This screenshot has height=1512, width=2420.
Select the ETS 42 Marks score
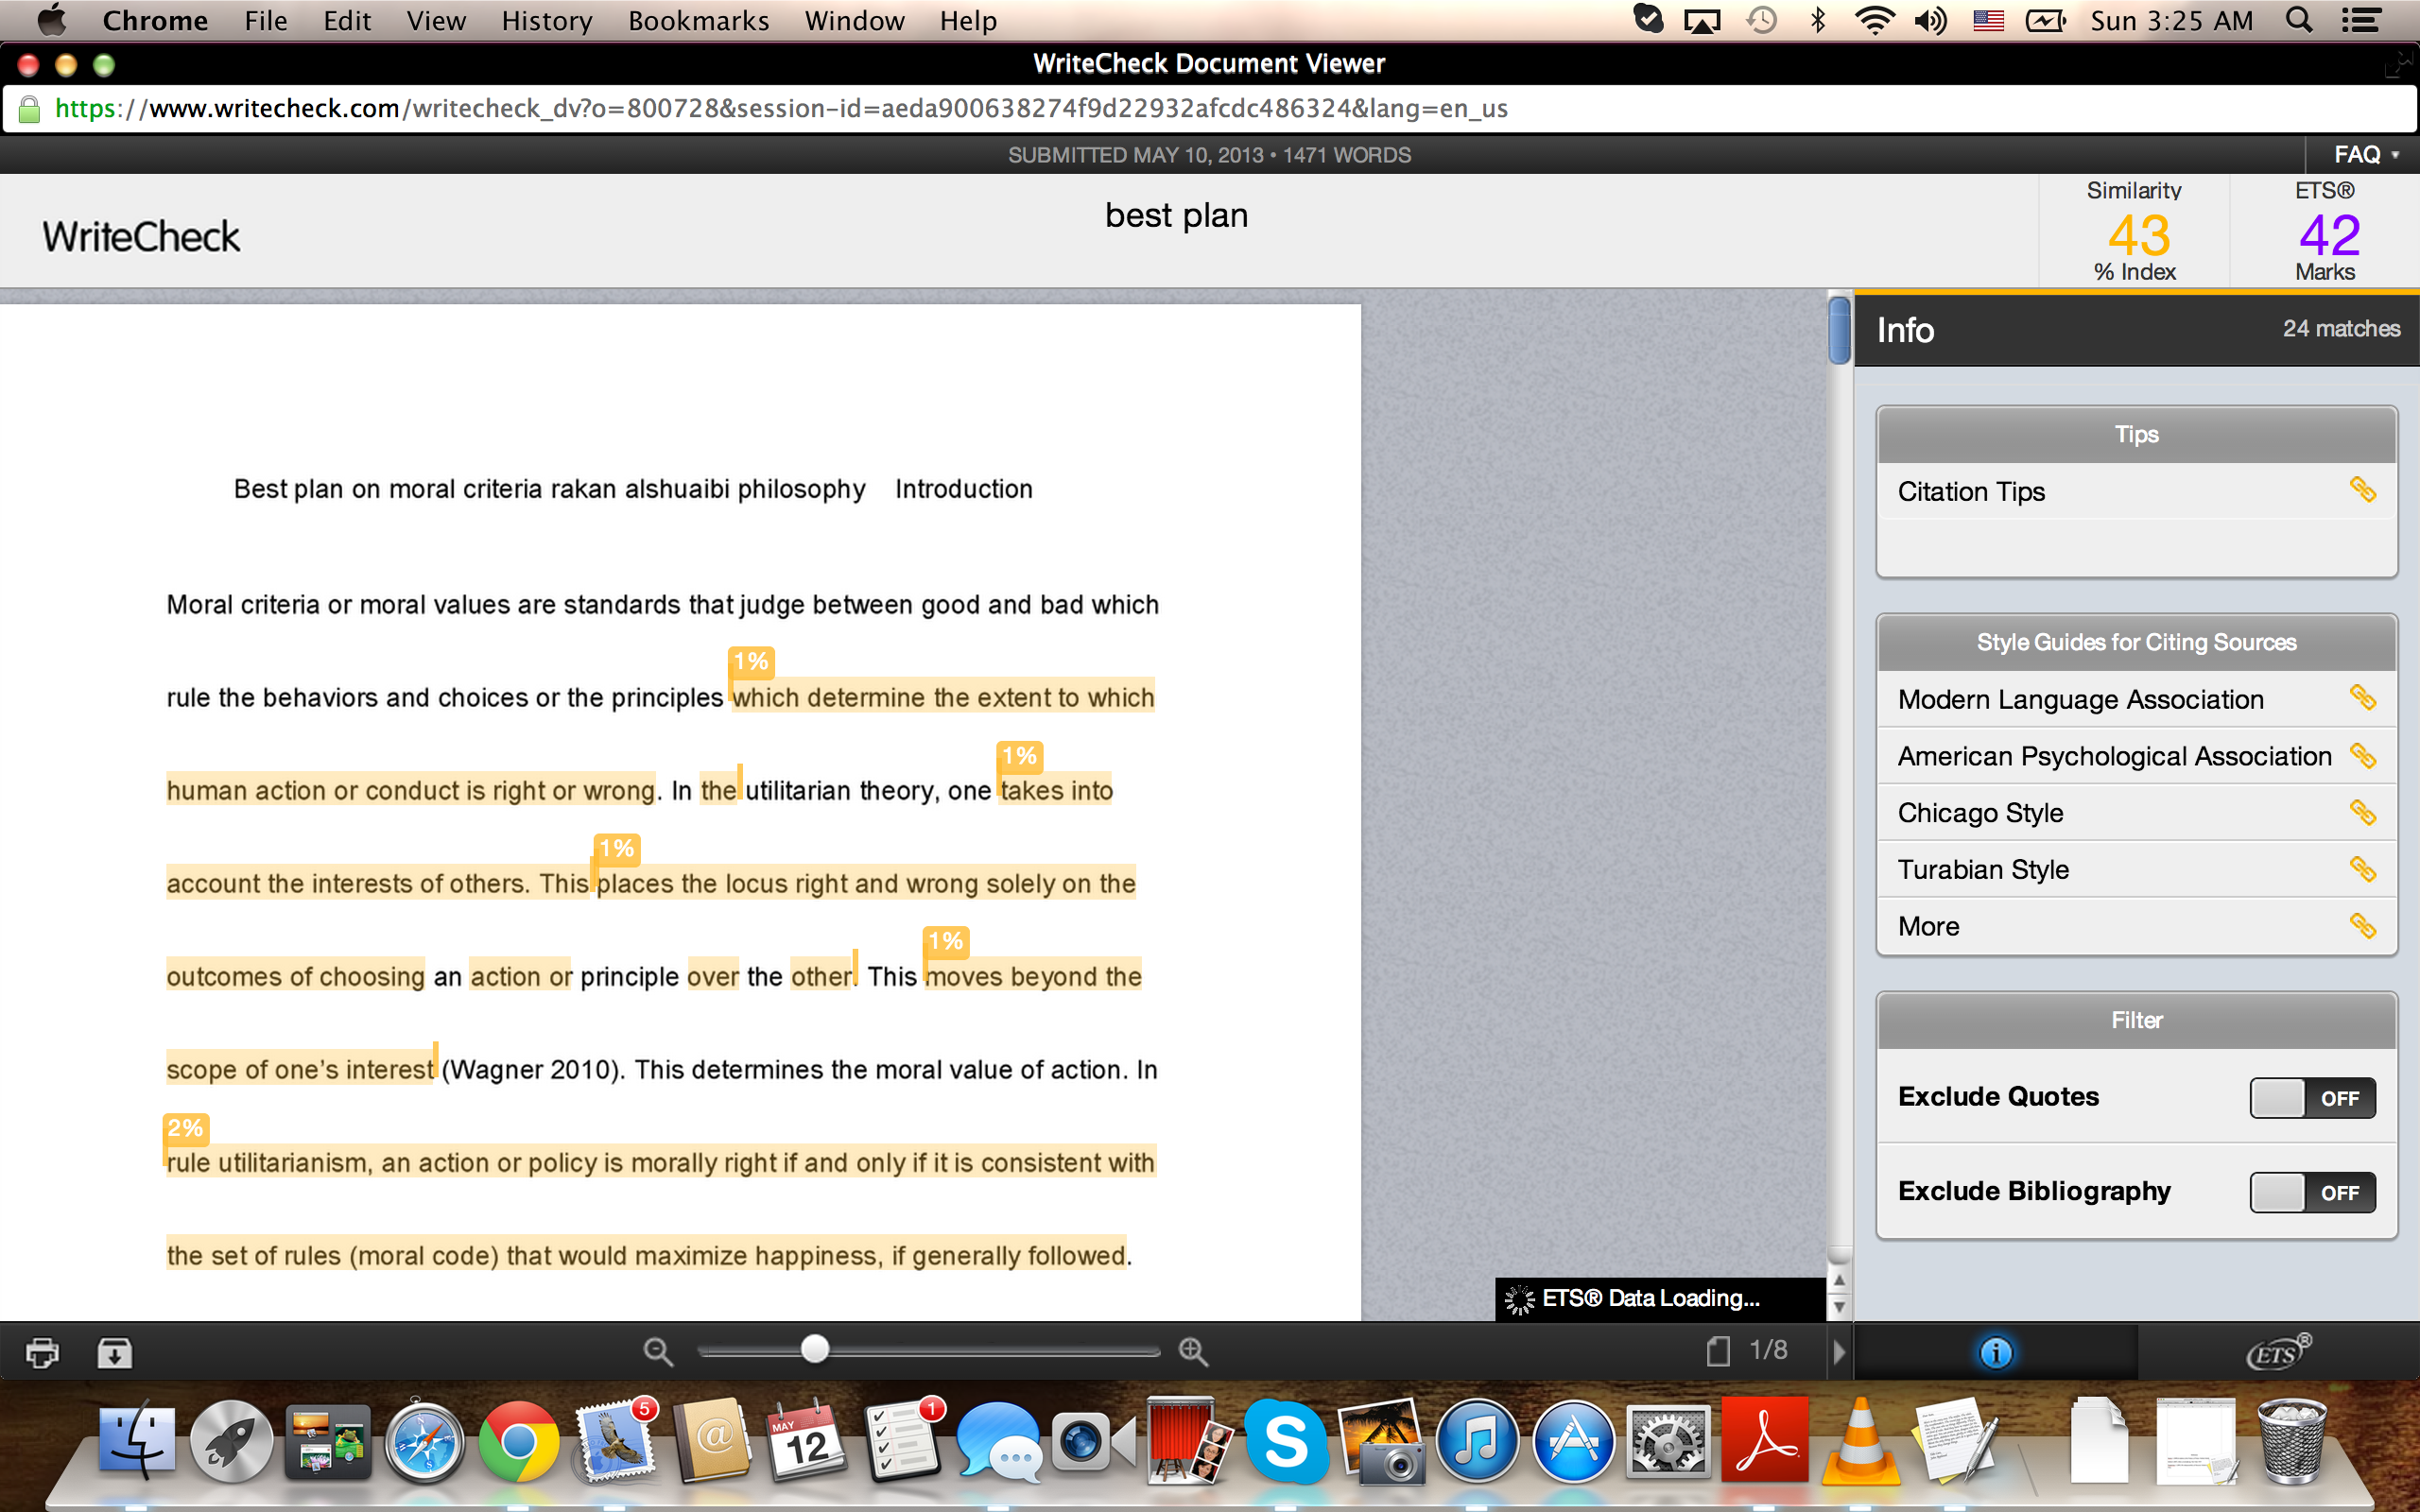click(x=2326, y=232)
